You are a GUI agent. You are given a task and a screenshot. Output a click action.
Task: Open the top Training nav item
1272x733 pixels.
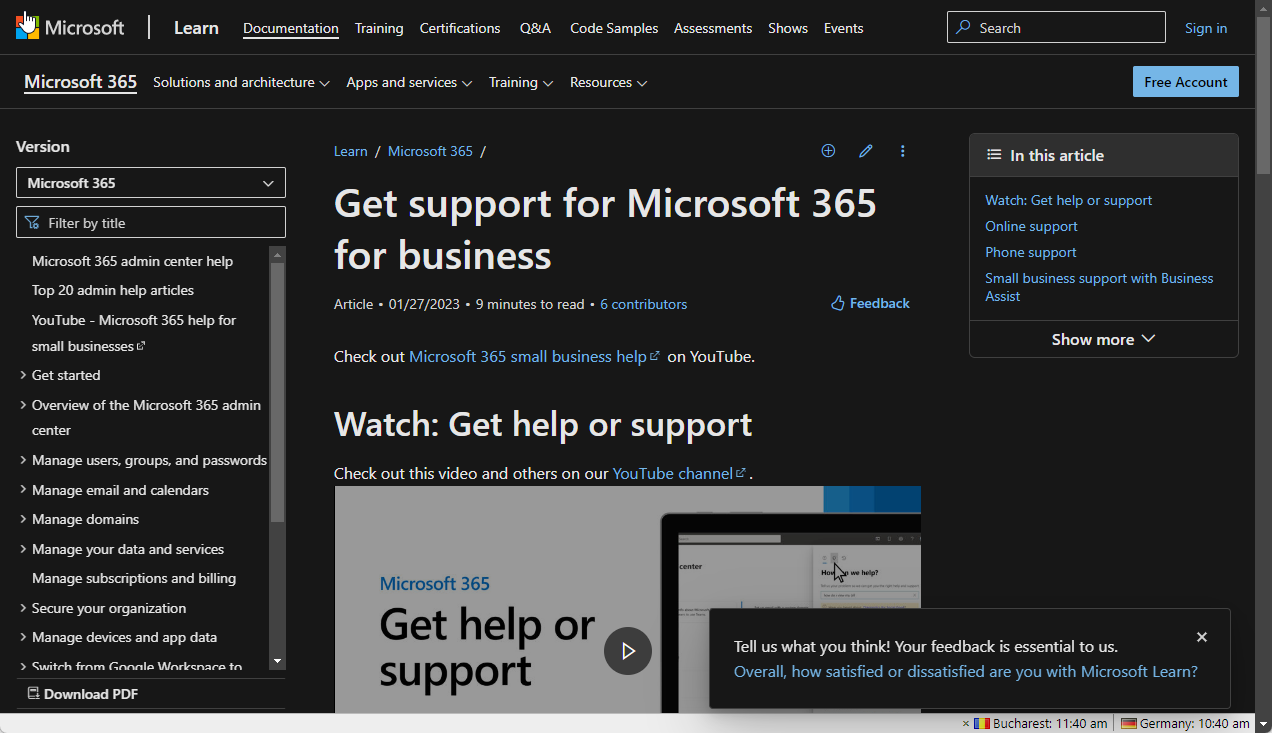coord(379,28)
